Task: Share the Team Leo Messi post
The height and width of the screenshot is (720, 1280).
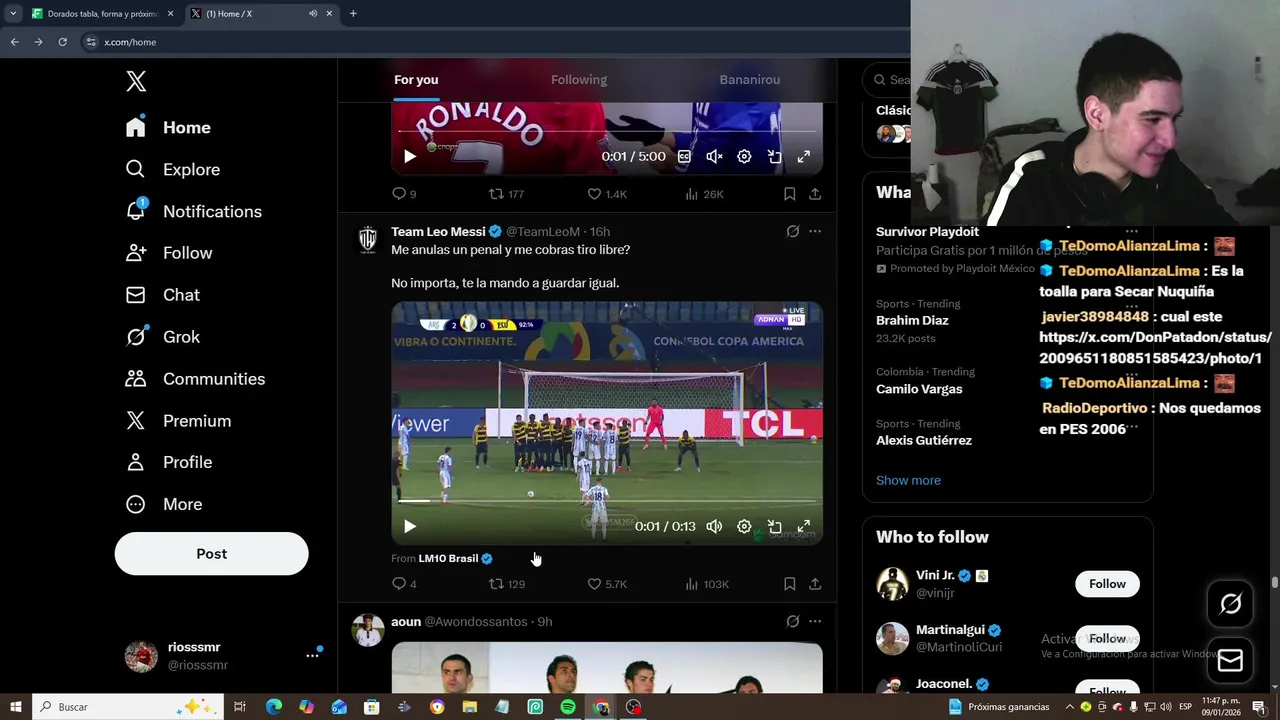Action: (x=815, y=584)
